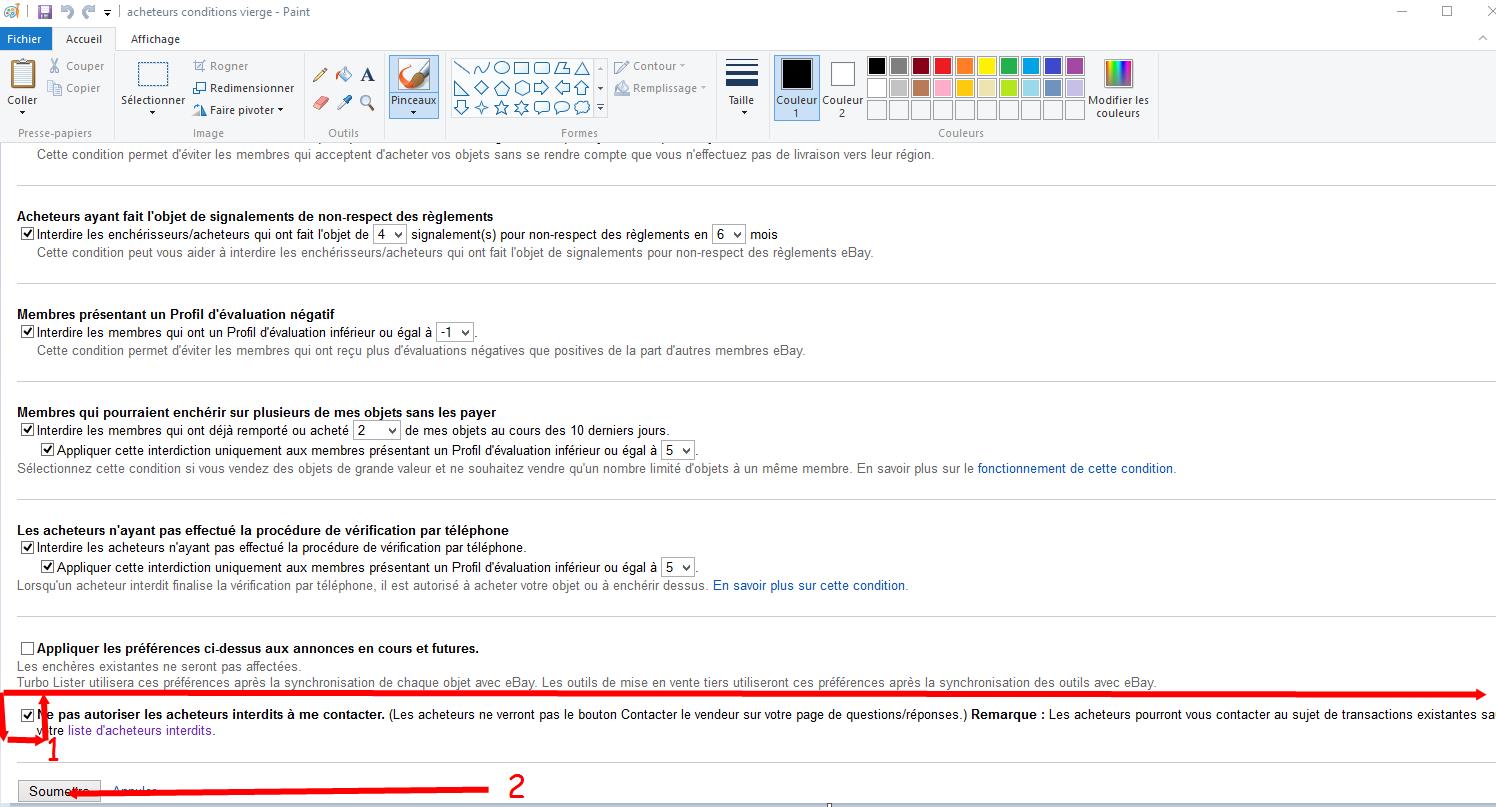Select the Eraser tool
1496x807 pixels.
point(320,102)
